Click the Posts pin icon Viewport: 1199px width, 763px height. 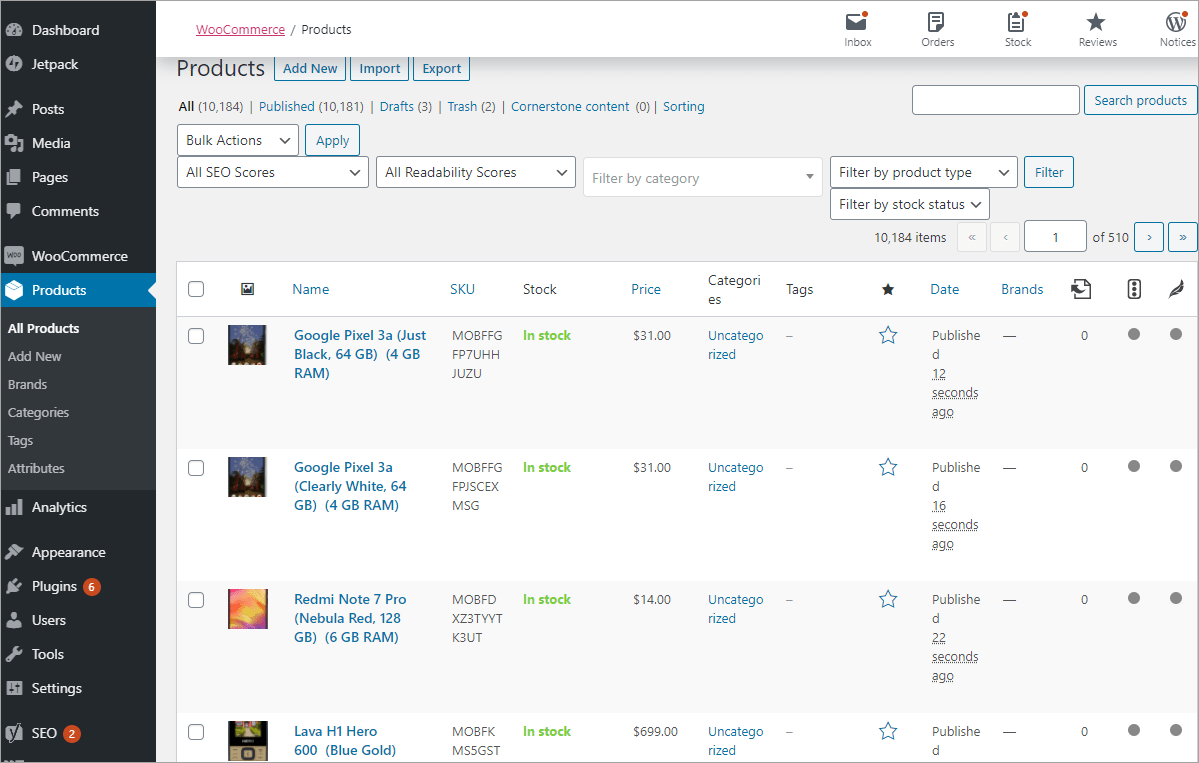click(14, 109)
